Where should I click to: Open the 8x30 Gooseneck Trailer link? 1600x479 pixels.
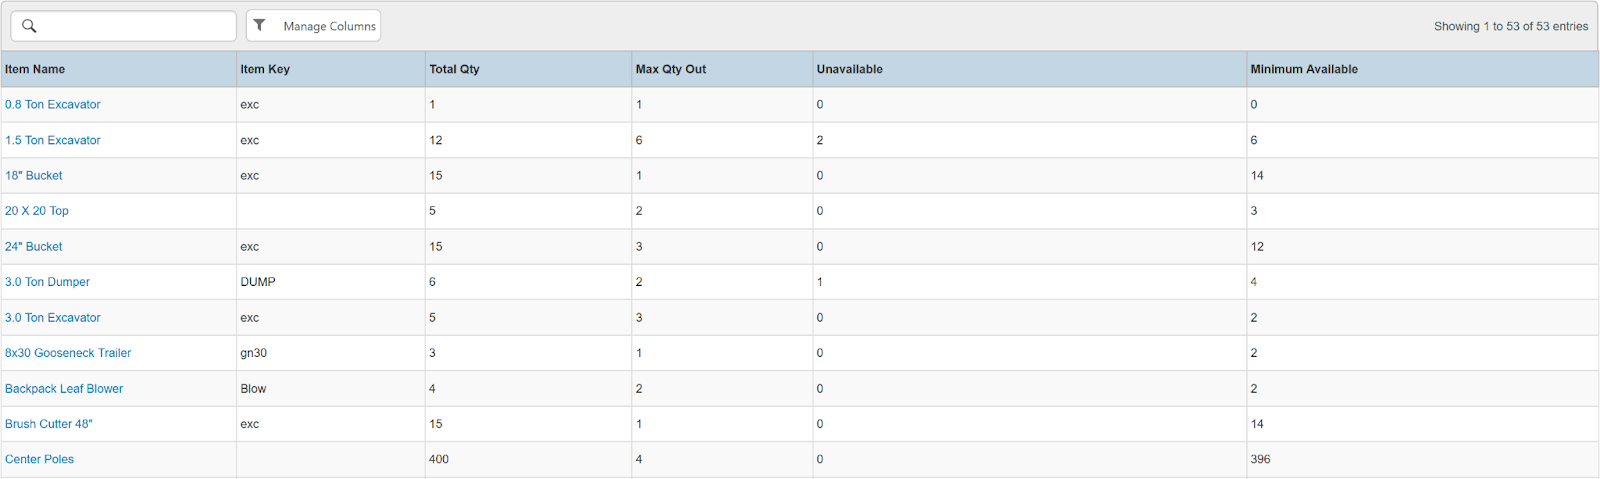pos(68,353)
